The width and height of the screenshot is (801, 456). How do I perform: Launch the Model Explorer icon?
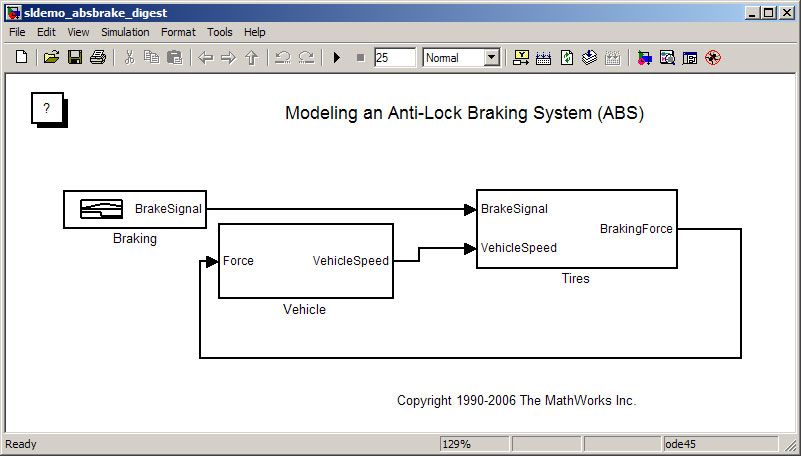(x=667, y=58)
